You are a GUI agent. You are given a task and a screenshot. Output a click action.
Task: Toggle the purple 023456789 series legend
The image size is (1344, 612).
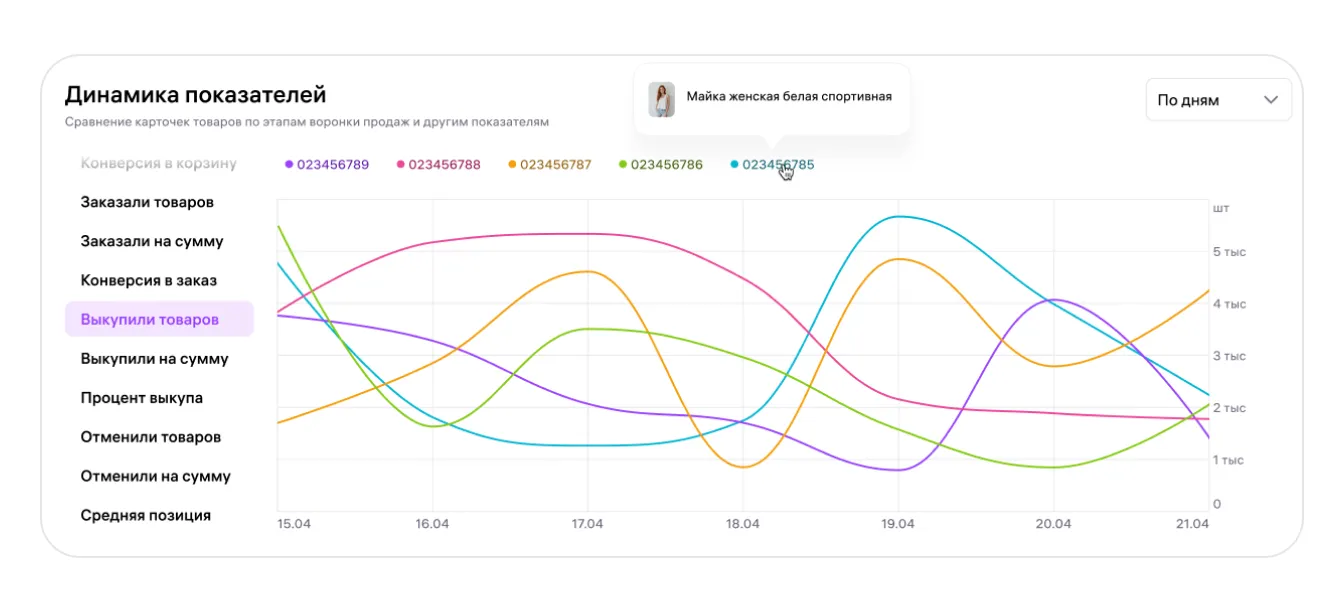pos(327,164)
